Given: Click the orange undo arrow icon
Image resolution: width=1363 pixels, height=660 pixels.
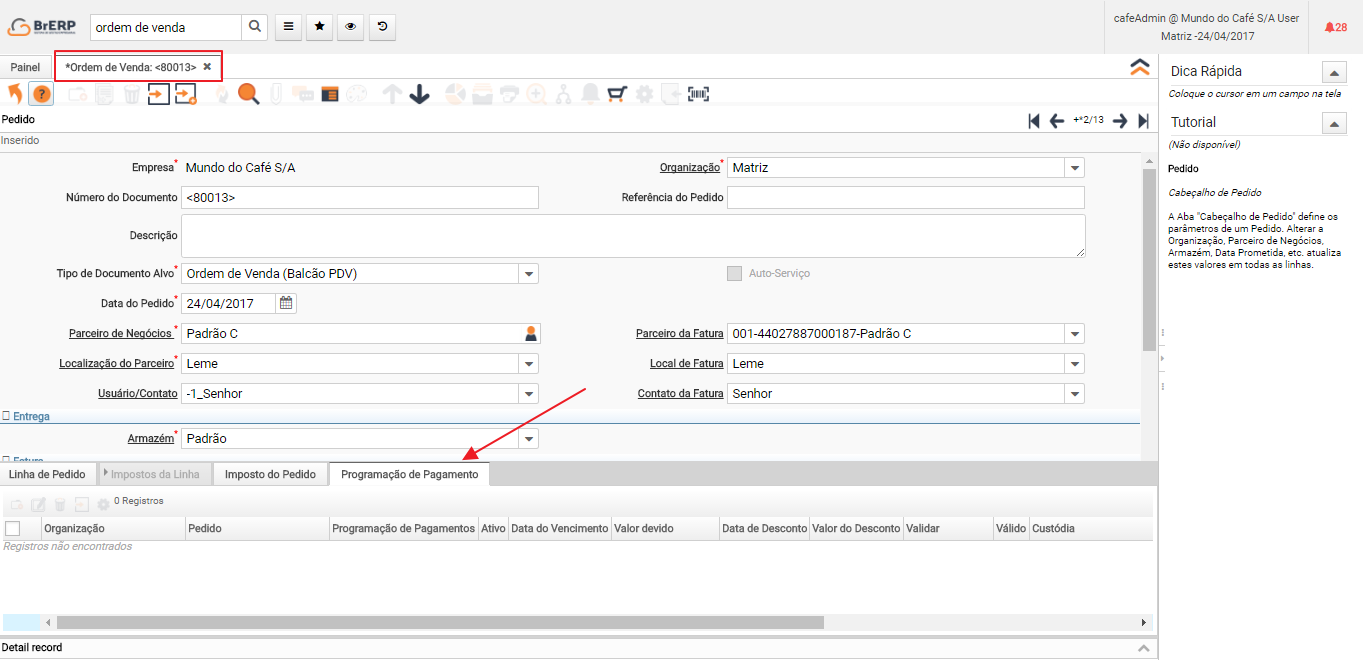Looking at the screenshot, I should (15, 94).
